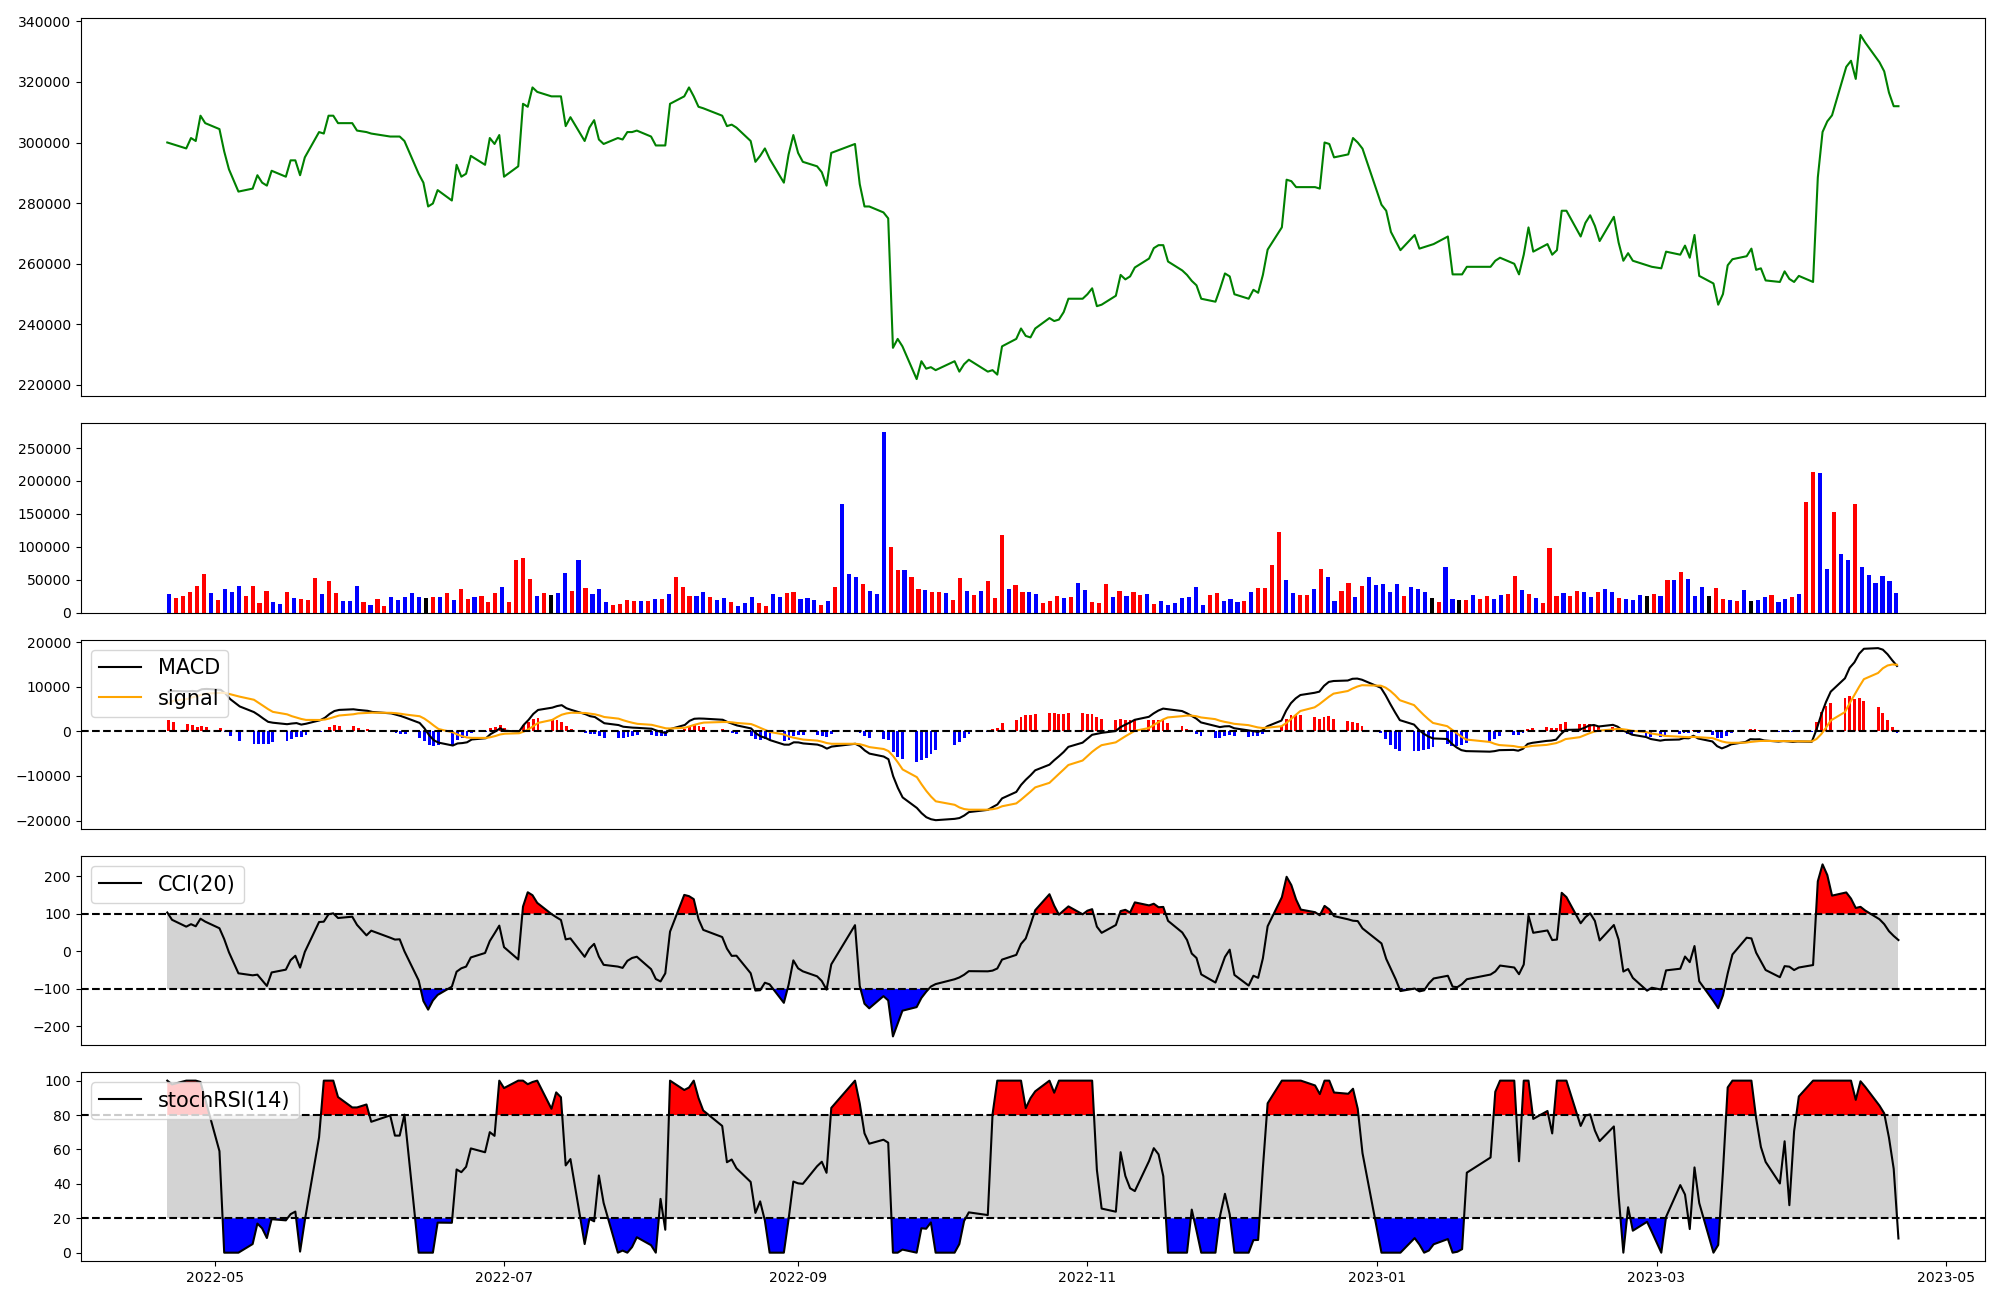This screenshot has width=2000, height=1300.
Task: Click the 2023-01 date tick label
Action: (1377, 1277)
